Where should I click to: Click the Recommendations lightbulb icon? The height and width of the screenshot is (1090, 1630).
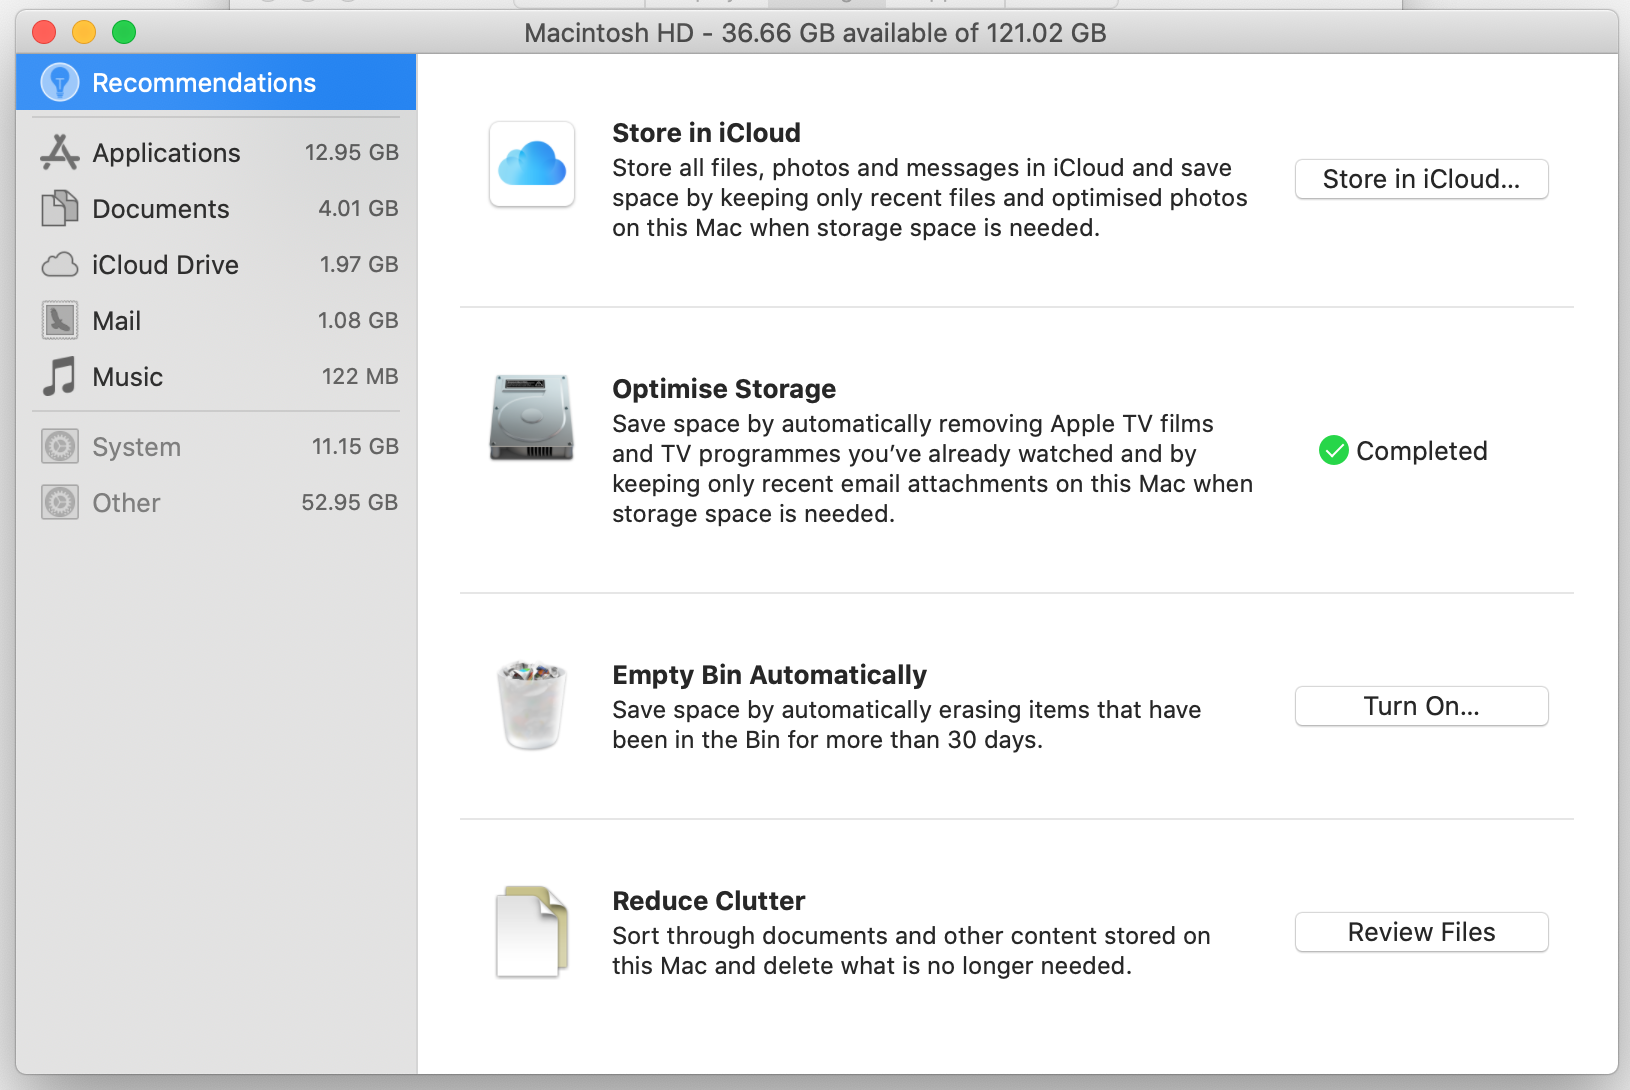60,82
